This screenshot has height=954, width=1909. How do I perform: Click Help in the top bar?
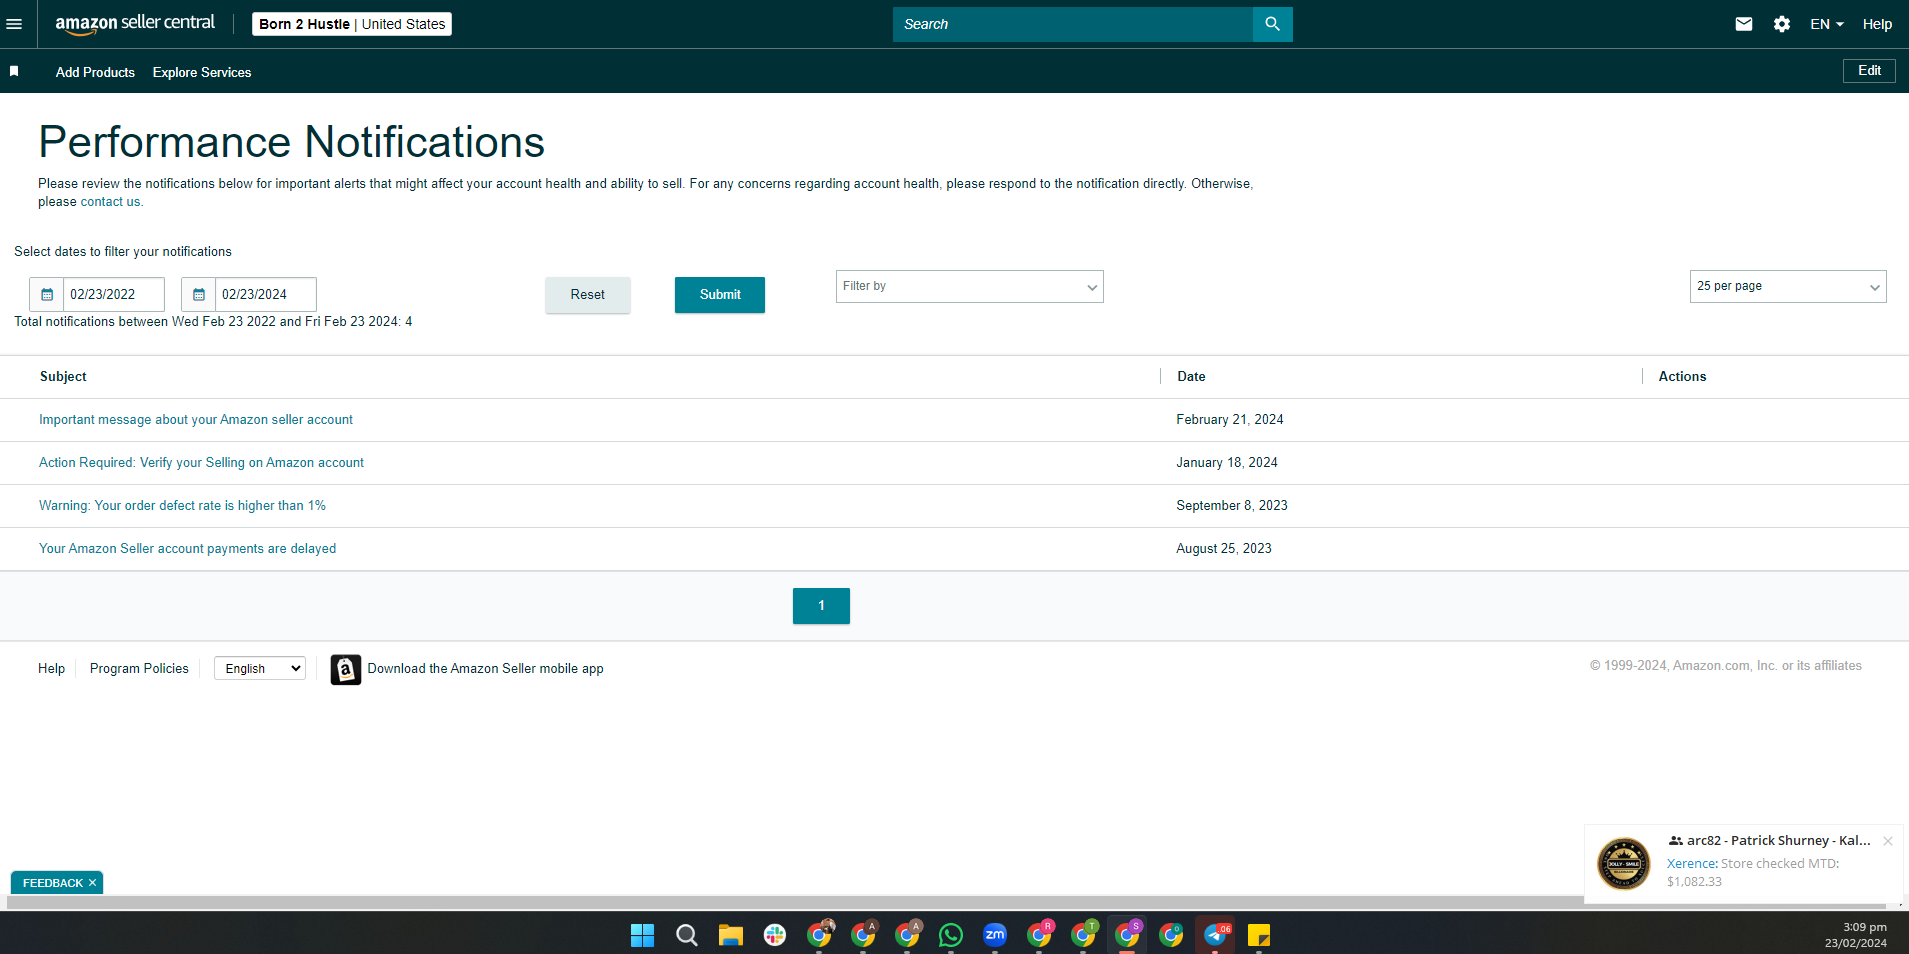tap(1877, 24)
